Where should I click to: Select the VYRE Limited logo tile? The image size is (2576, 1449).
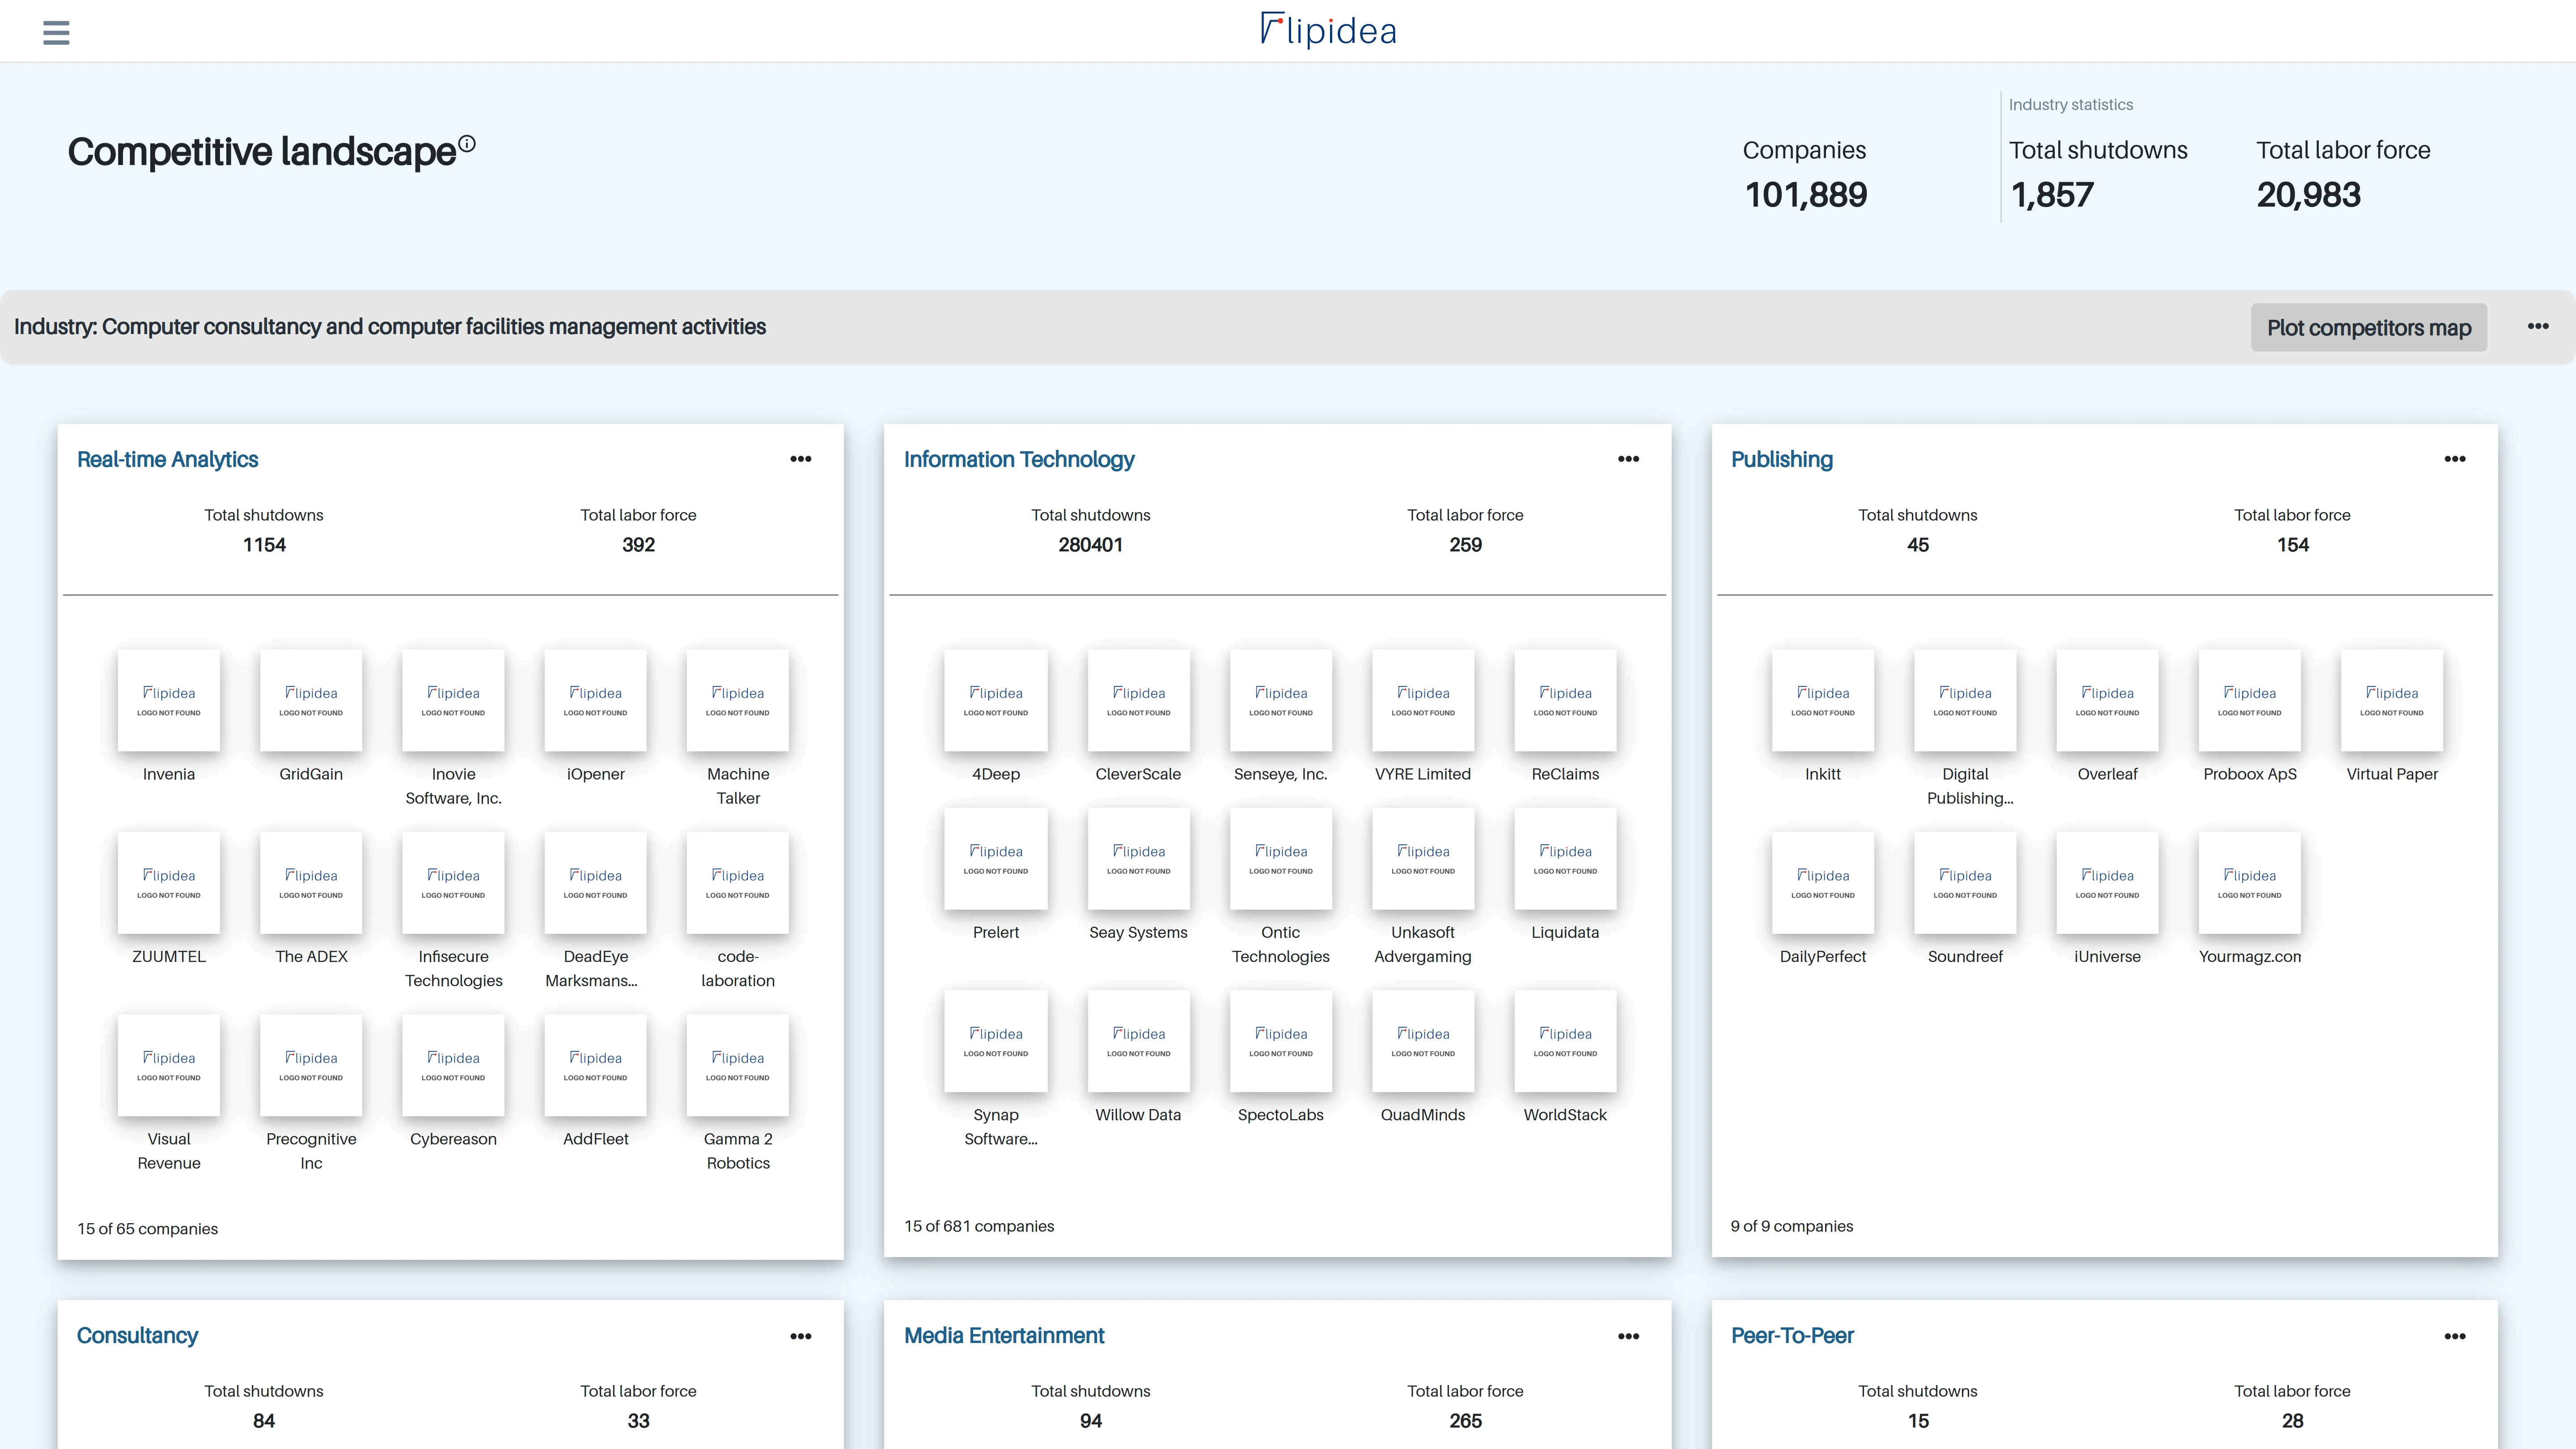(1423, 700)
